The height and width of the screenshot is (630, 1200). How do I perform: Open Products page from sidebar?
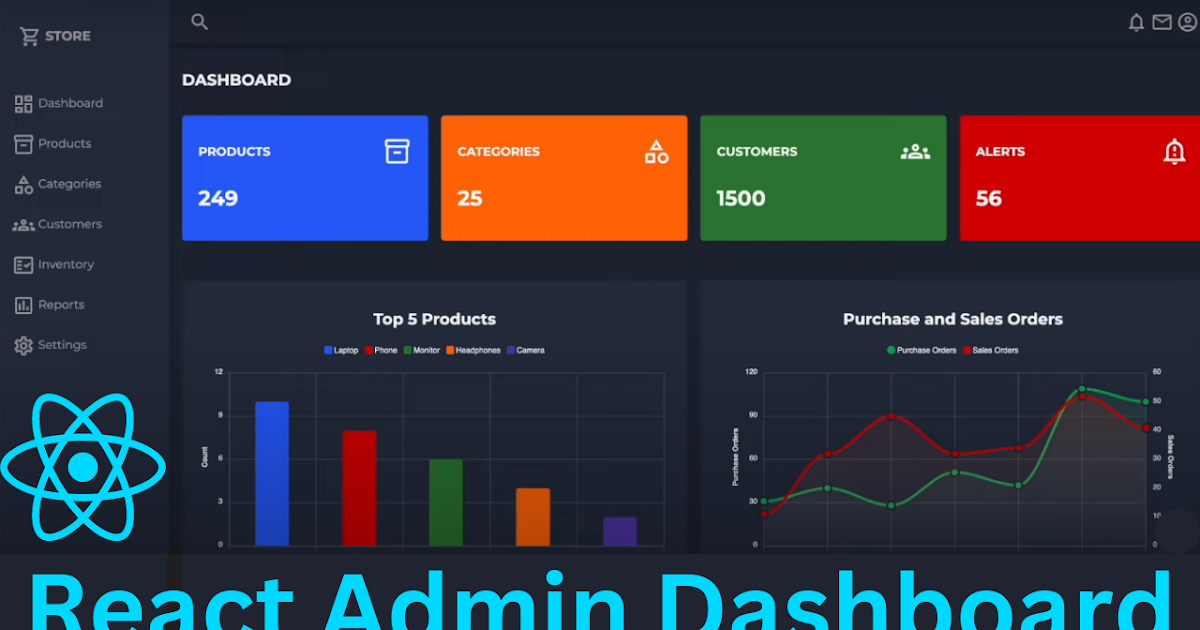[64, 144]
